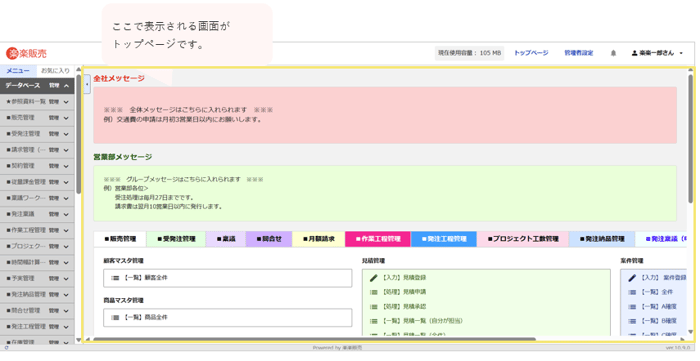Open sidebar ■発注工程管理 item
The image size is (700, 361).
pos(25,327)
